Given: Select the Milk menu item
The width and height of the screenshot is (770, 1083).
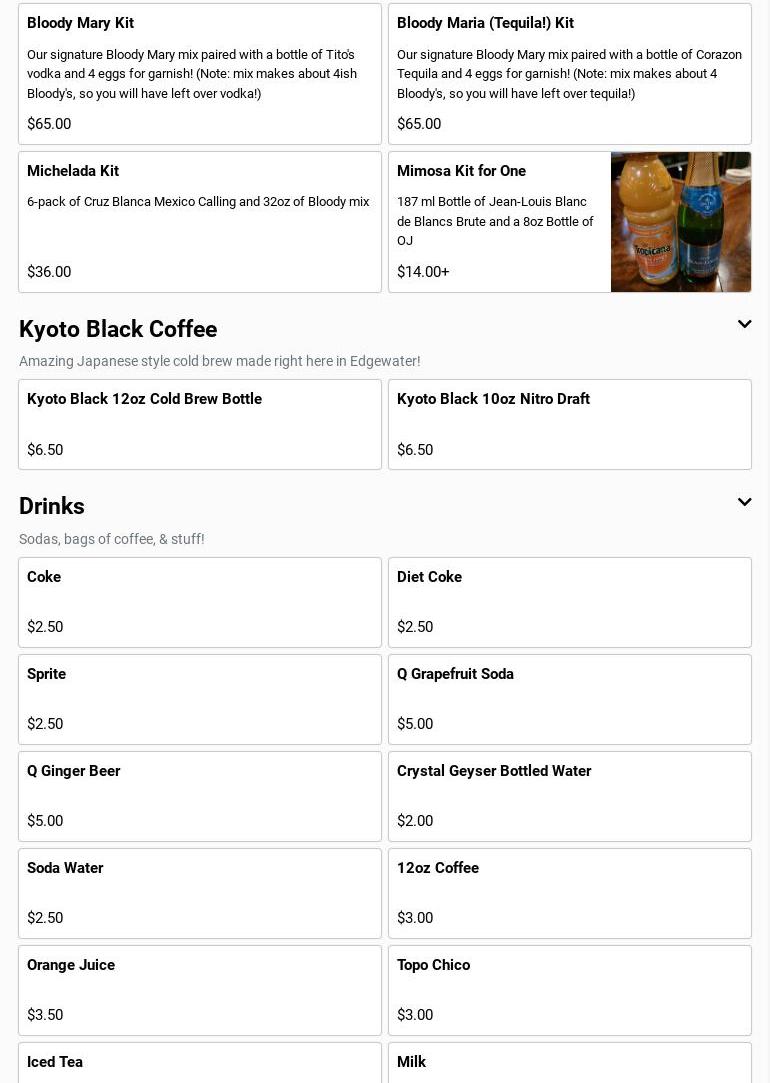Looking at the screenshot, I should 569,1064.
